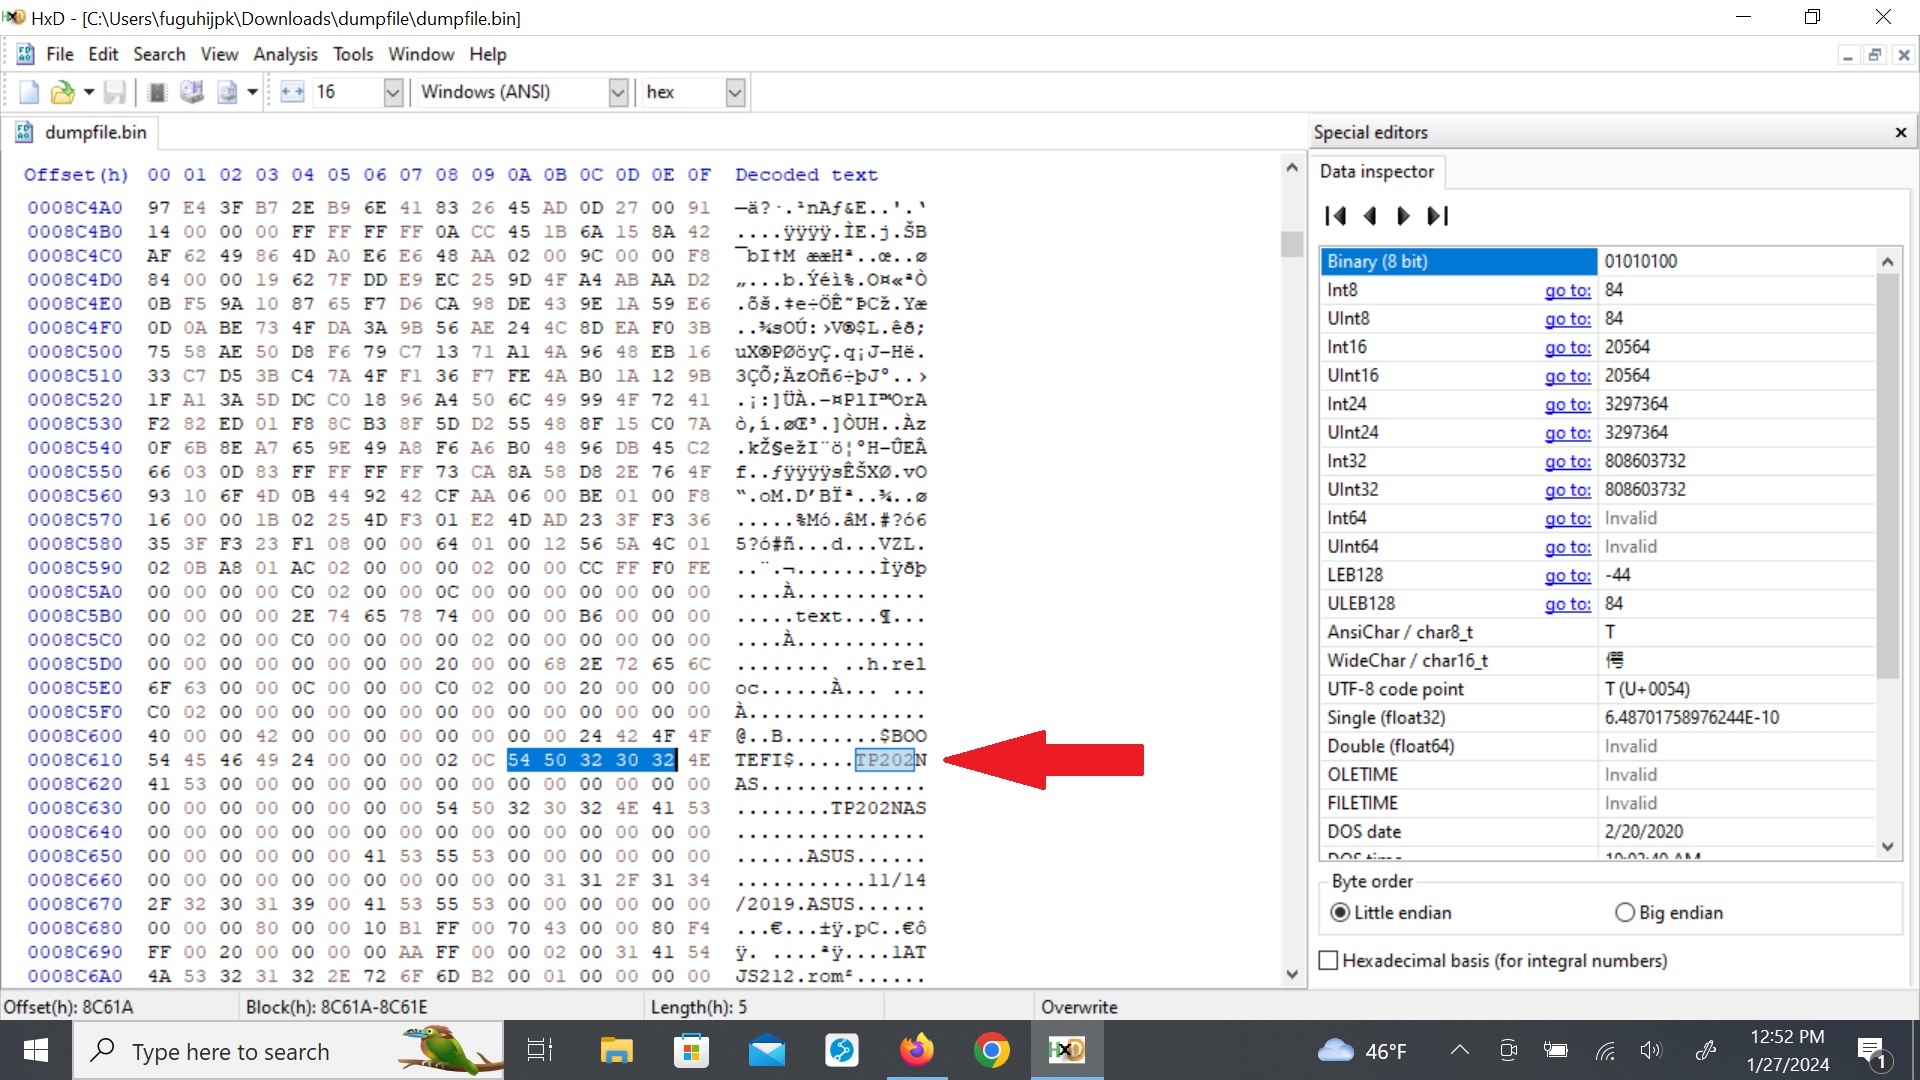The height and width of the screenshot is (1080, 1920).
Task: Select Little endian byte order
Action: point(1340,913)
